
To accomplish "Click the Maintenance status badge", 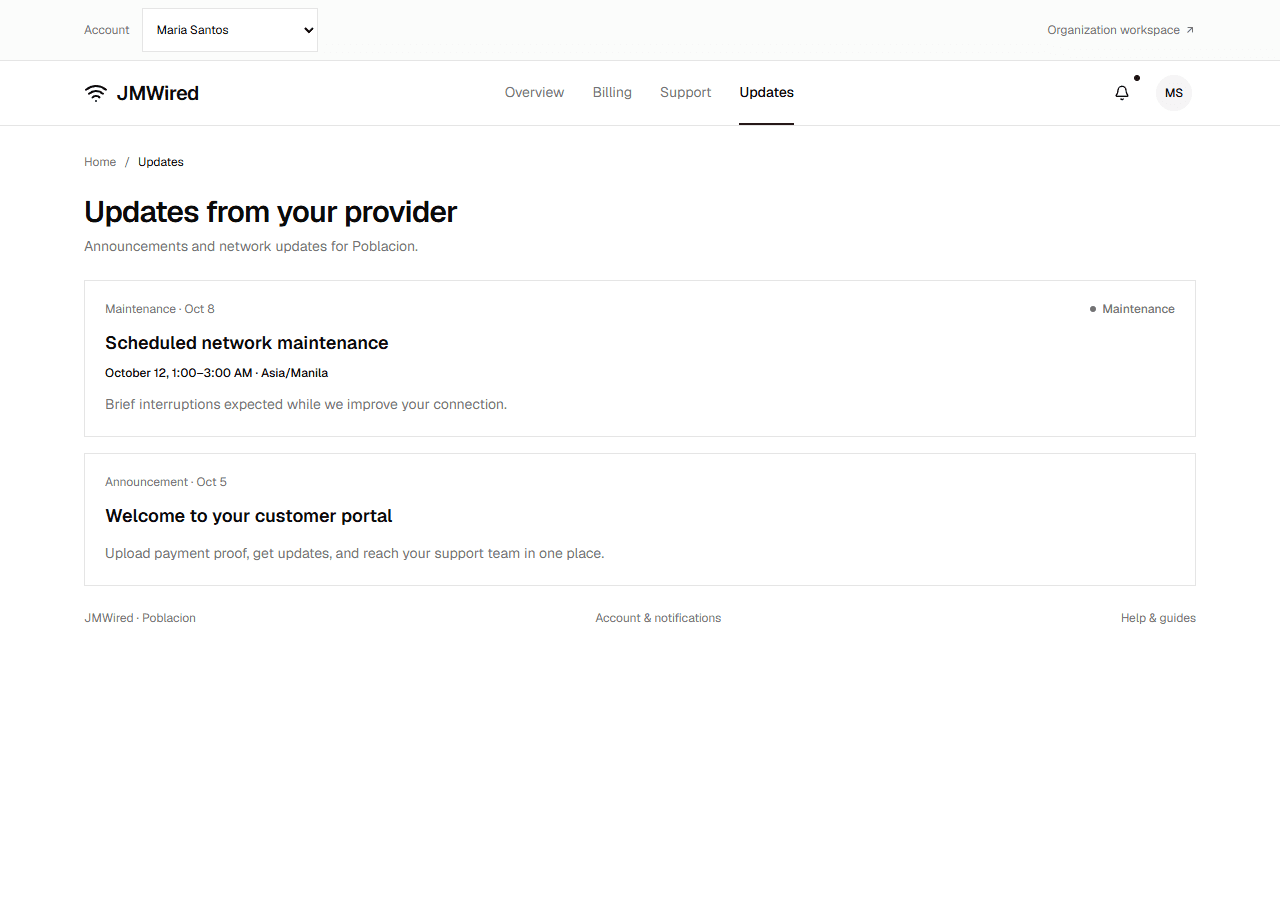I will pos(1132,309).
